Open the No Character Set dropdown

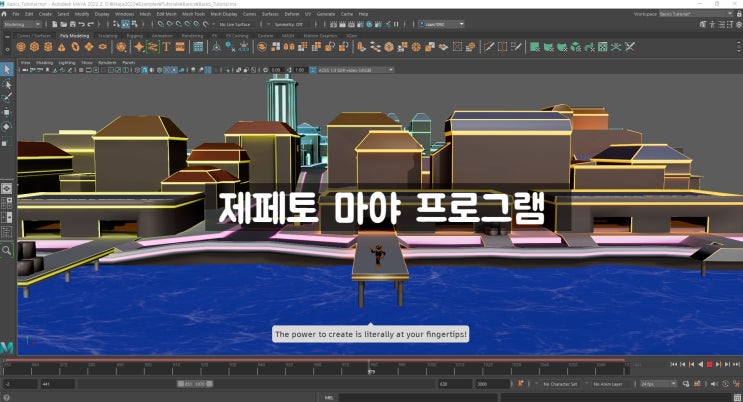pyautogui.click(x=561, y=384)
